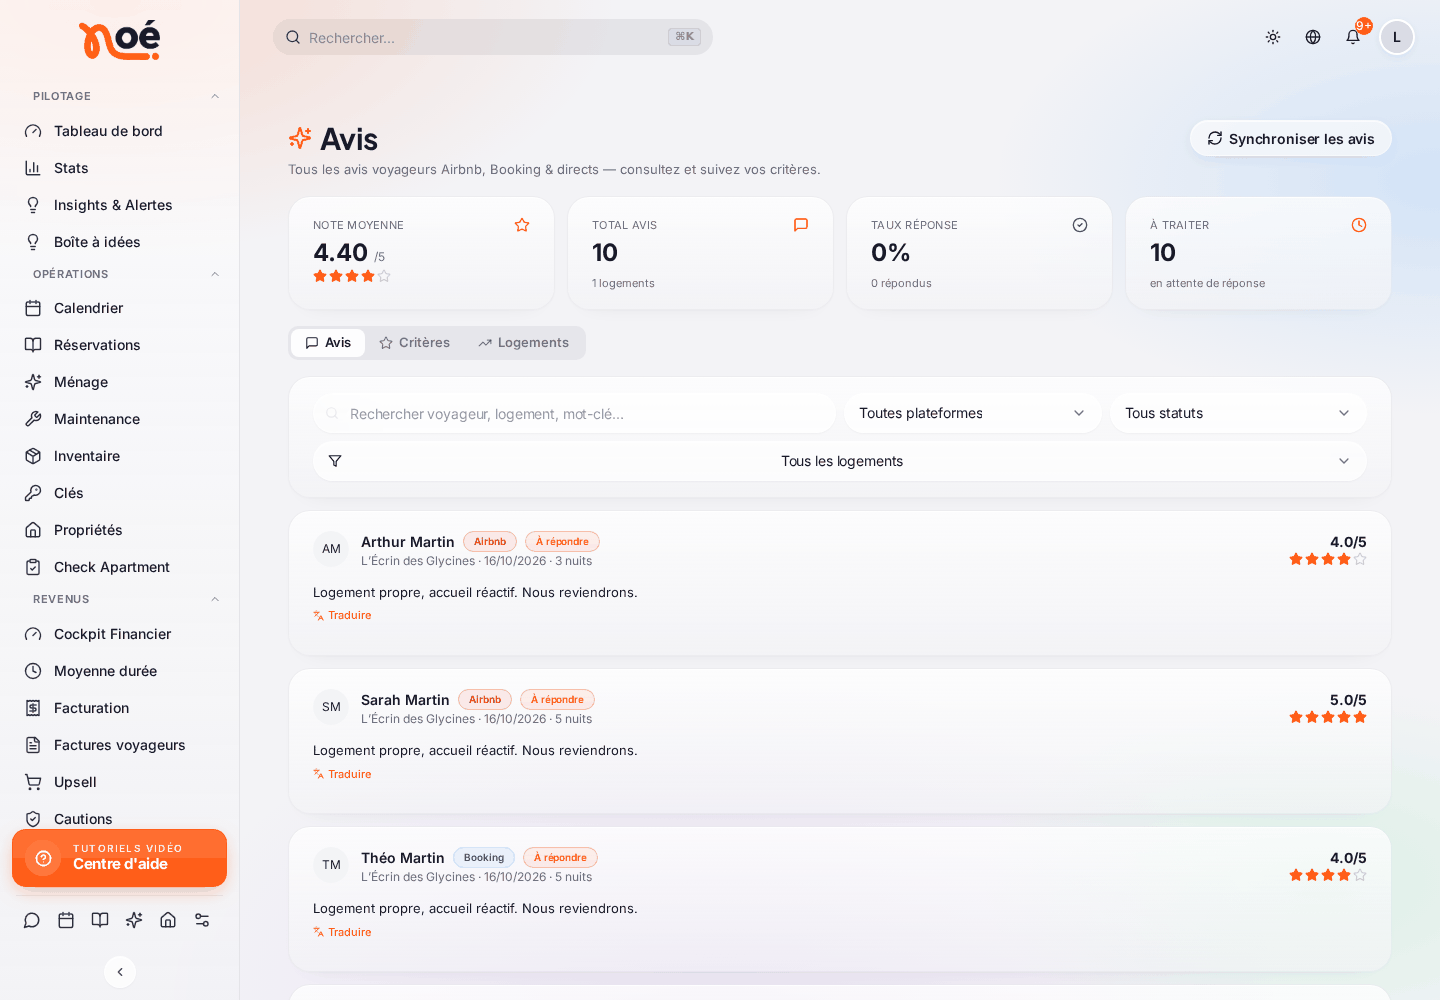The width and height of the screenshot is (1440, 1000).
Task: Open the Tous les logements filter dropdown
Action: coord(840,461)
